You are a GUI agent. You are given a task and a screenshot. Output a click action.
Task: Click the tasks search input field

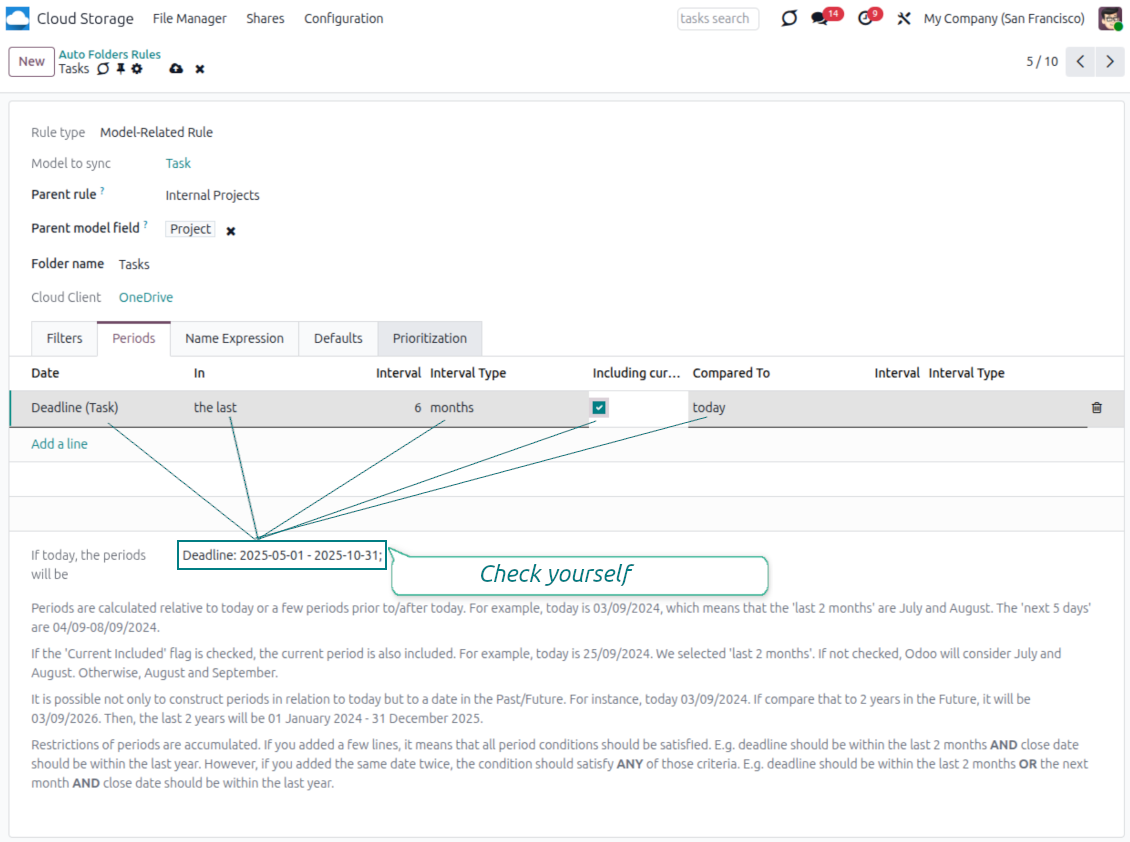pyautogui.click(x=717, y=19)
